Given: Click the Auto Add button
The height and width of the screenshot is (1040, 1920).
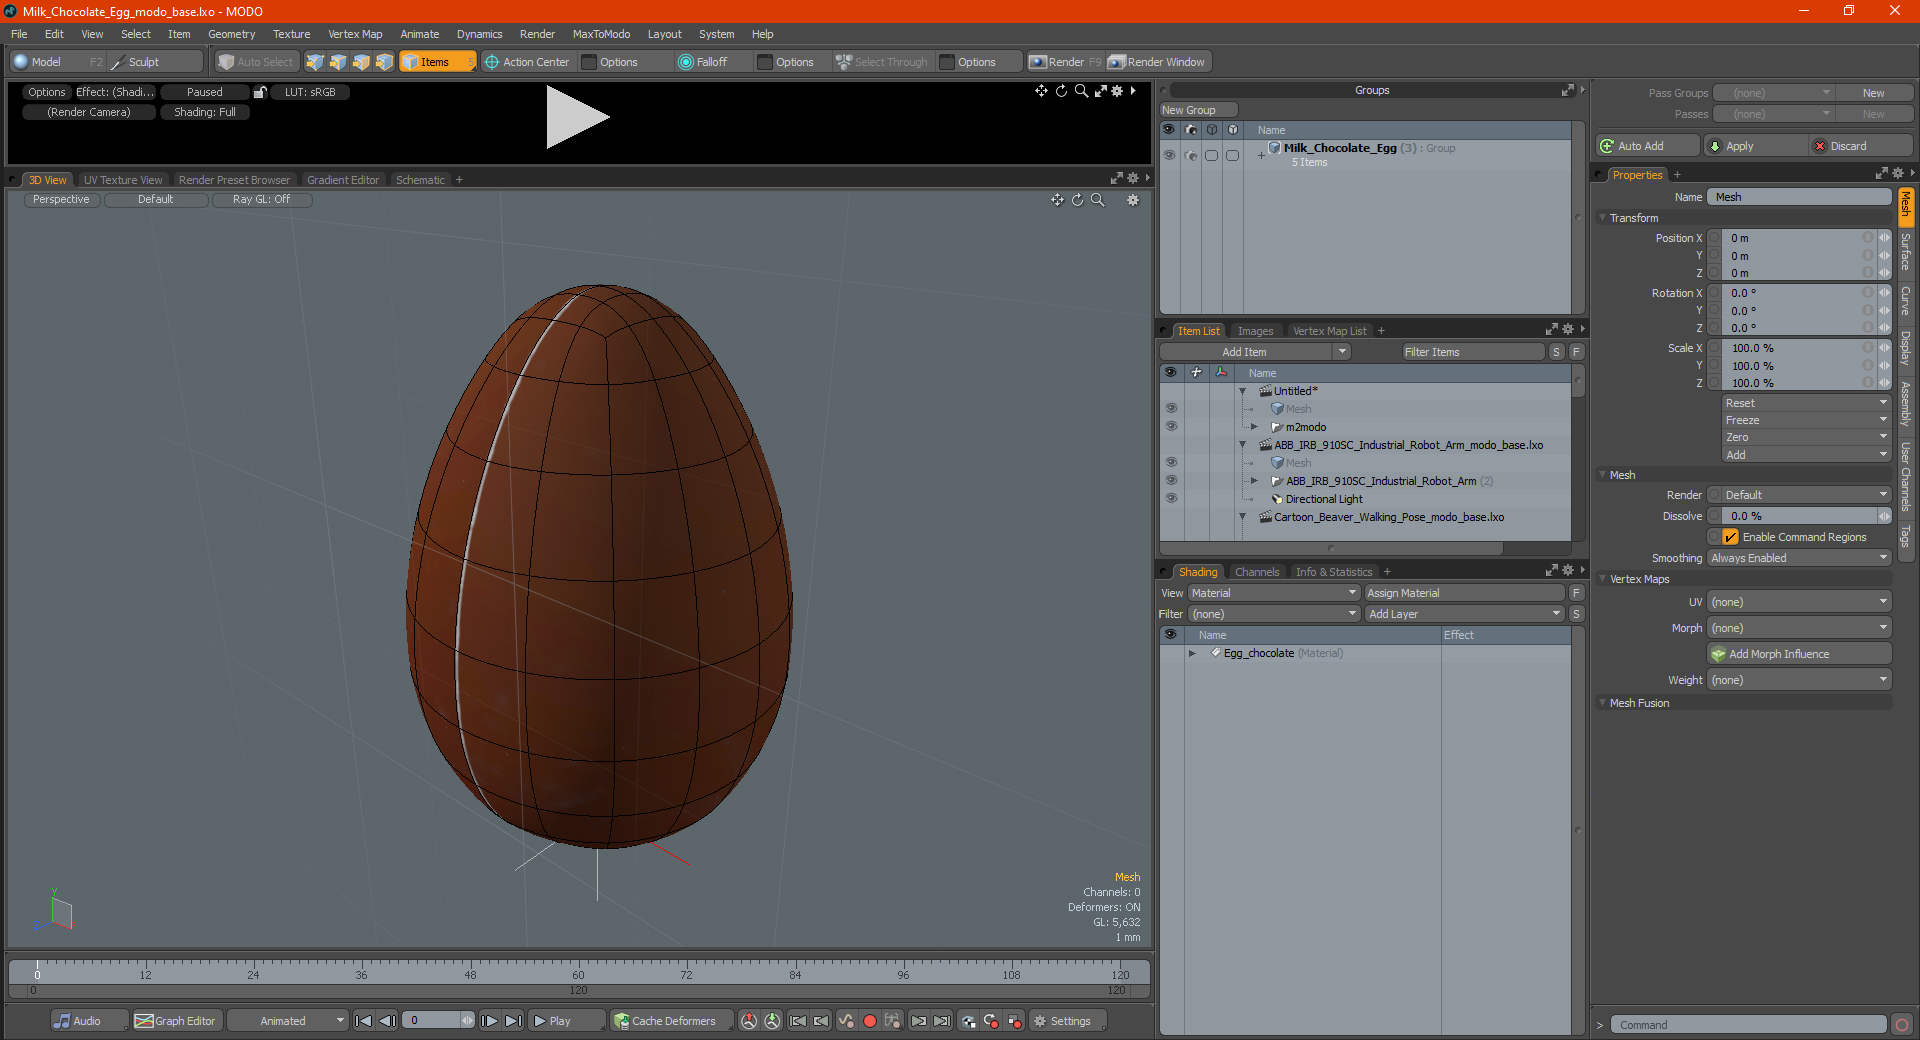Looking at the screenshot, I should pyautogui.click(x=1648, y=146).
